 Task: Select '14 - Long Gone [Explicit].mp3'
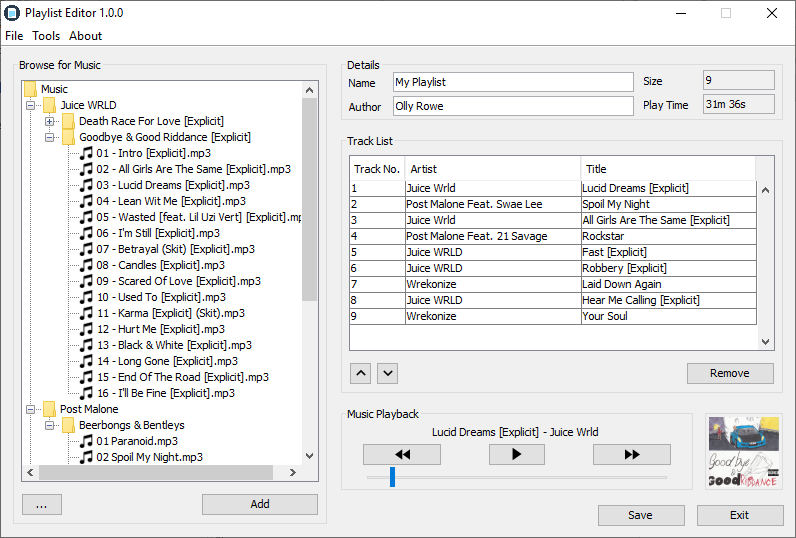tap(168, 361)
